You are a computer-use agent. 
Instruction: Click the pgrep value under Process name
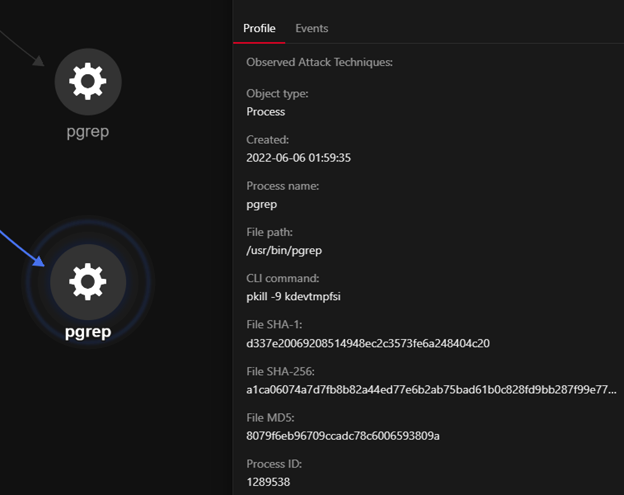click(x=261, y=204)
